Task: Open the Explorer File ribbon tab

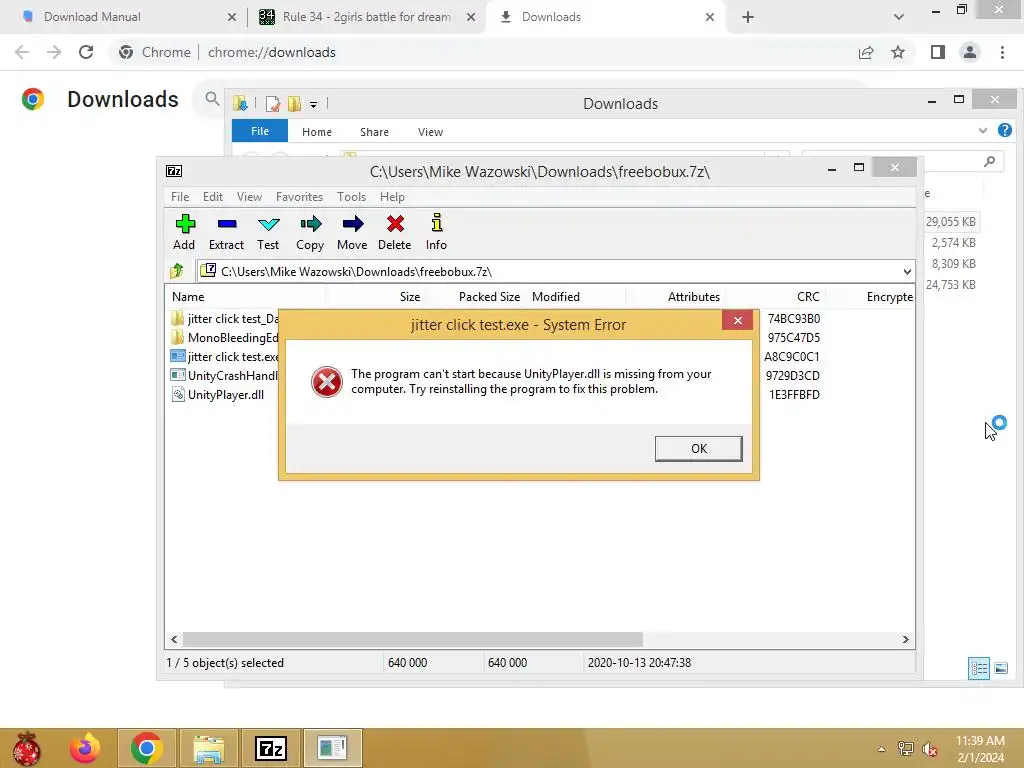Action: [260, 131]
